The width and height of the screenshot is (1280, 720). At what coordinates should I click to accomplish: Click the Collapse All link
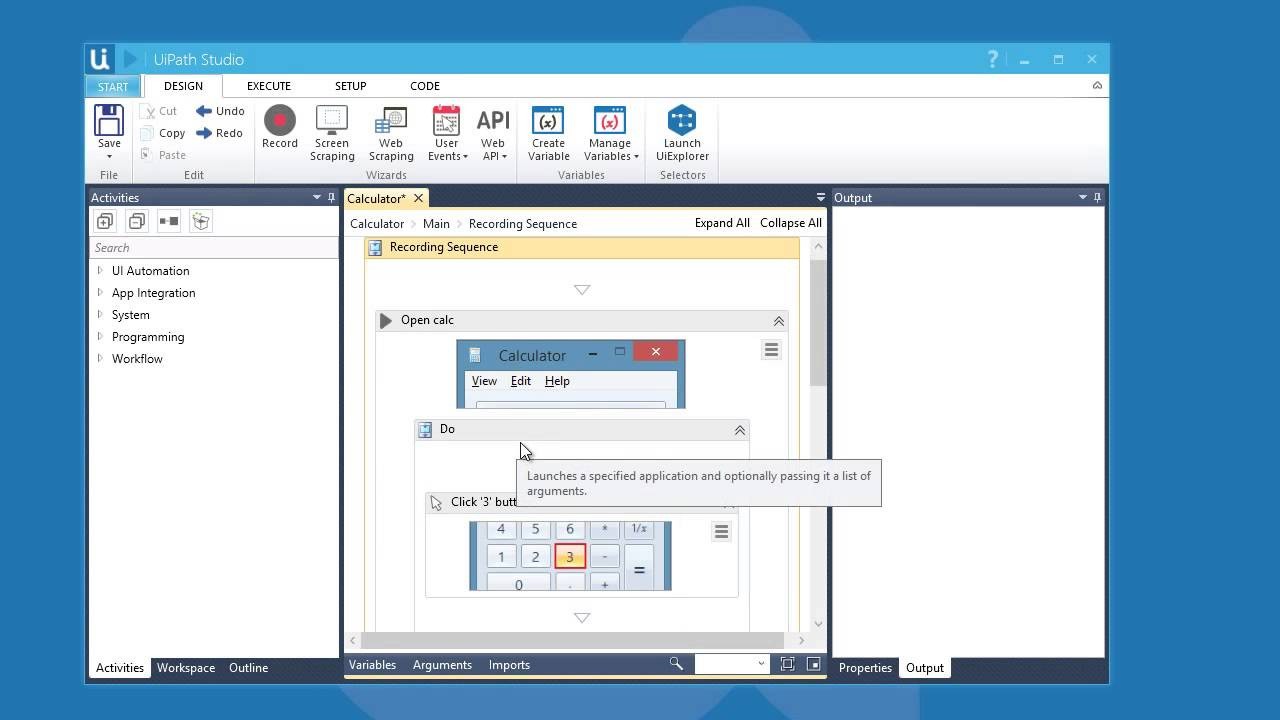point(790,223)
